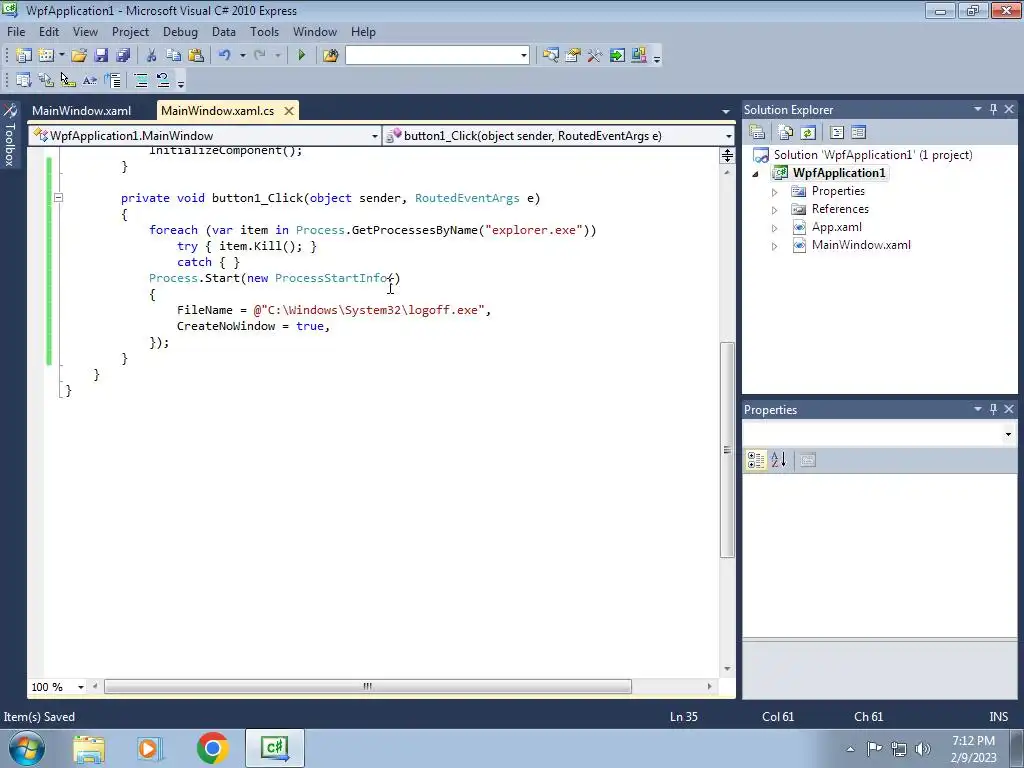Click the Paste clipboard icon
The image size is (1024, 768).
195,56
